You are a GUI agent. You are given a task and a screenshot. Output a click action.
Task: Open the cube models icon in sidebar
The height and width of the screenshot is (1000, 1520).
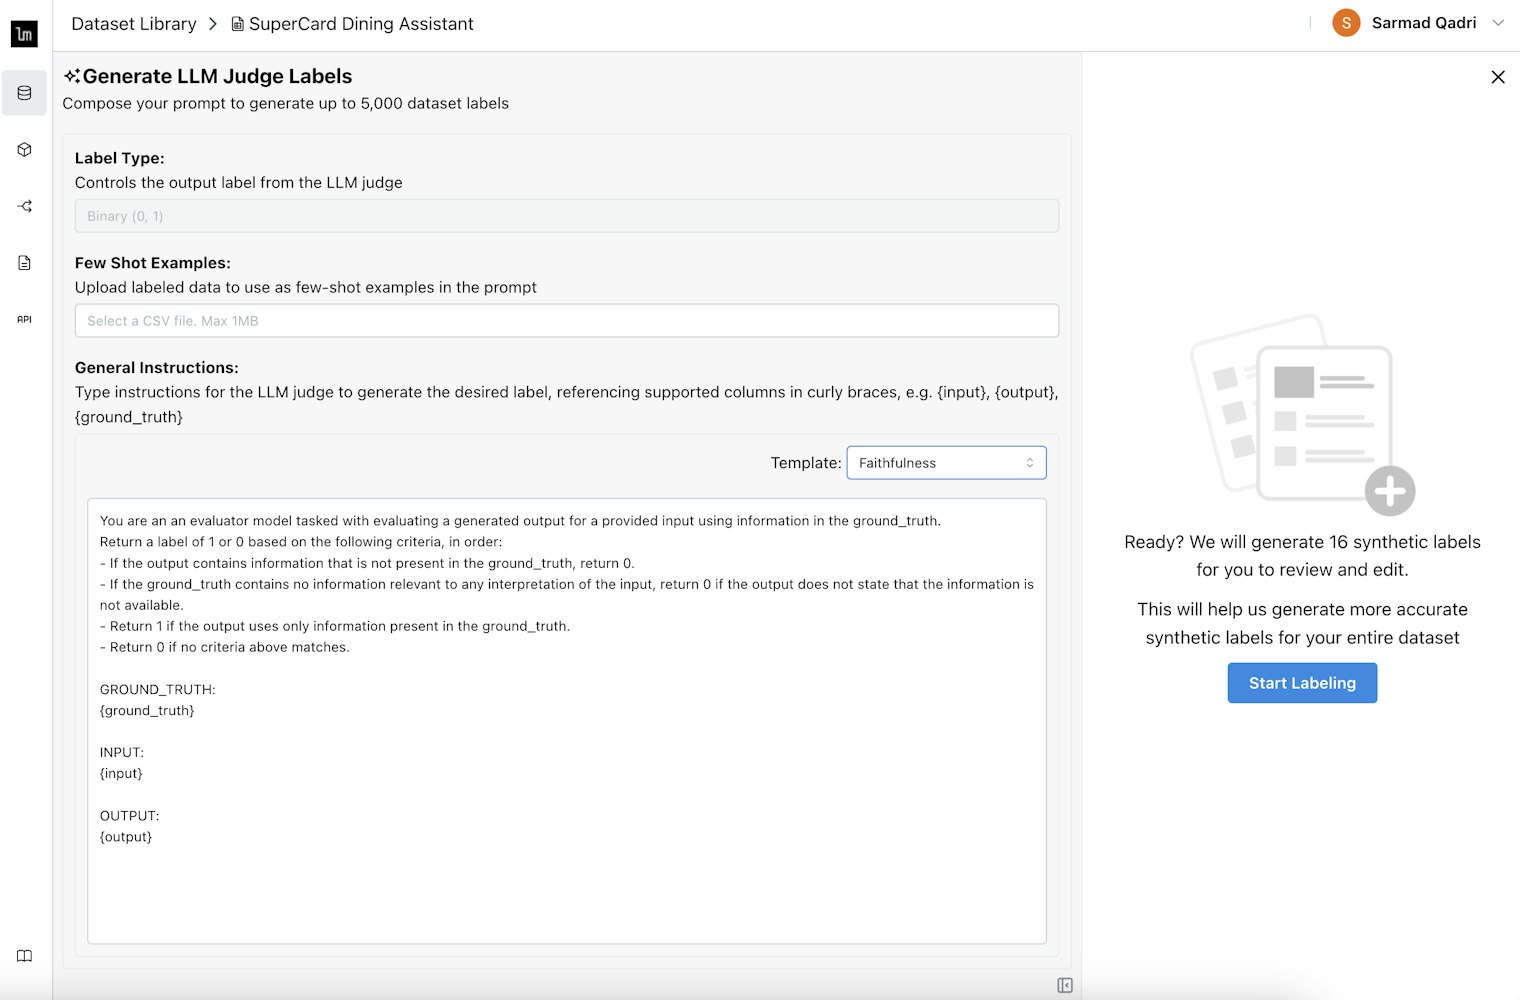point(25,150)
